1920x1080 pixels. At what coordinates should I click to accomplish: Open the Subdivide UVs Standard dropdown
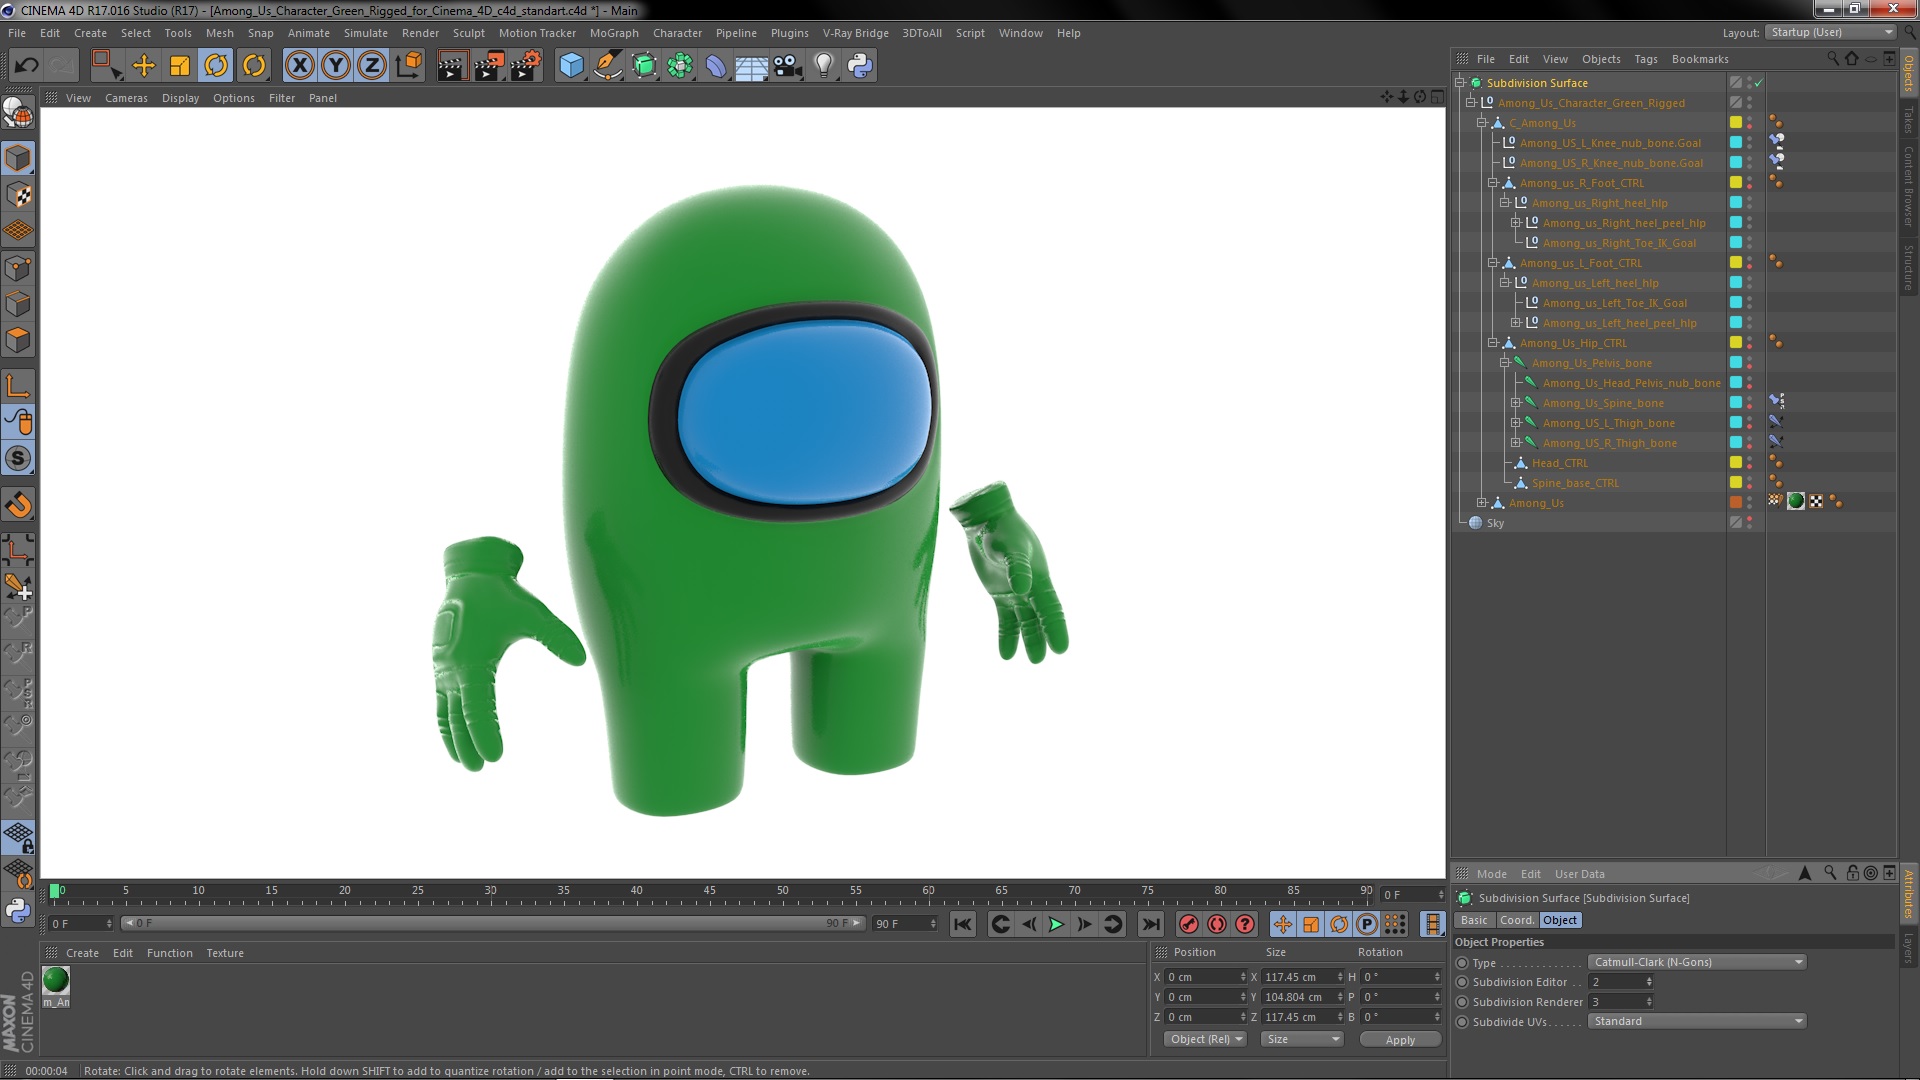(1697, 1021)
